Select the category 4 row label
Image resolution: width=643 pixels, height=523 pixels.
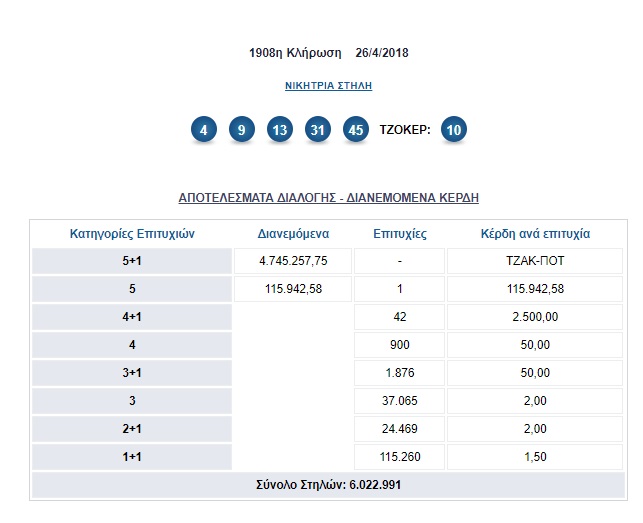(132, 345)
